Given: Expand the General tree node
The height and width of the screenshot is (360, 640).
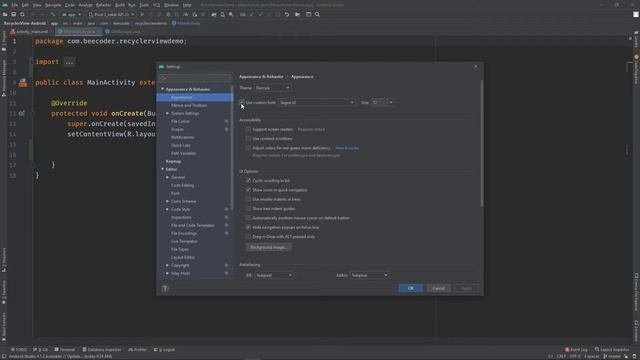Looking at the screenshot, I should point(167,177).
